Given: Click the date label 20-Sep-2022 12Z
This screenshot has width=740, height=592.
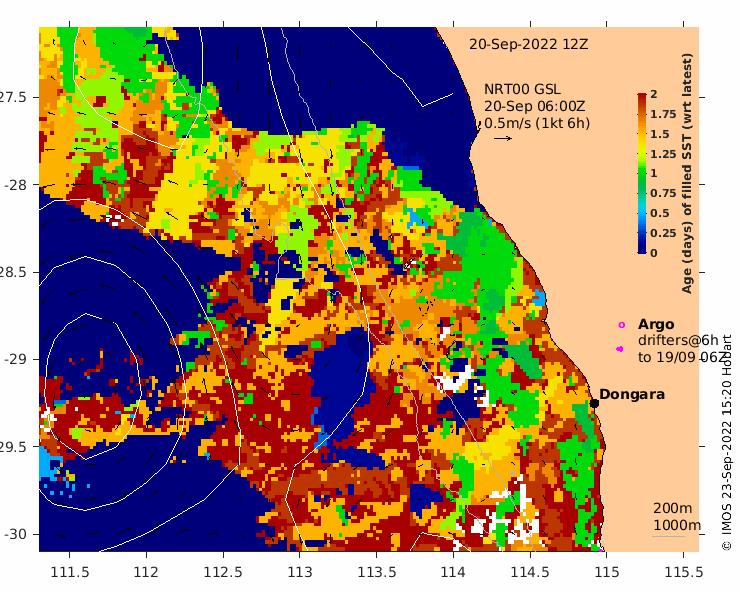Looking at the screenshot, I should (529, 44).
